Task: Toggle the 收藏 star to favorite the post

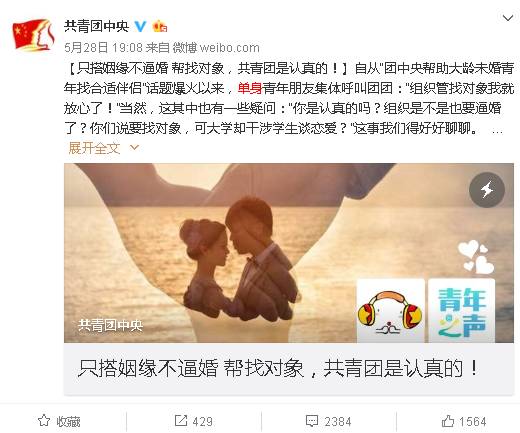Action: click(x=59, y=421)
